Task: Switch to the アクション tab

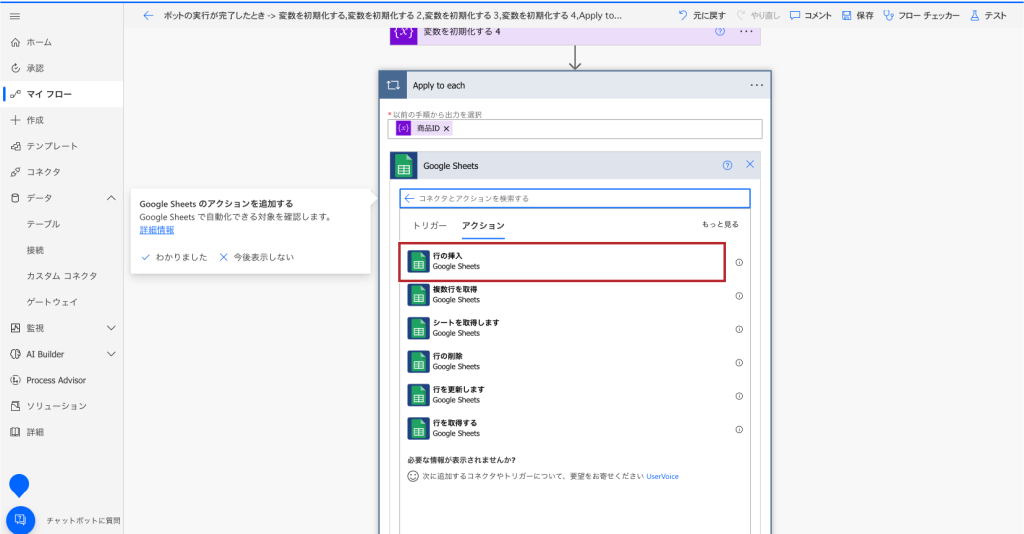Action: click(x=483, y=226)
